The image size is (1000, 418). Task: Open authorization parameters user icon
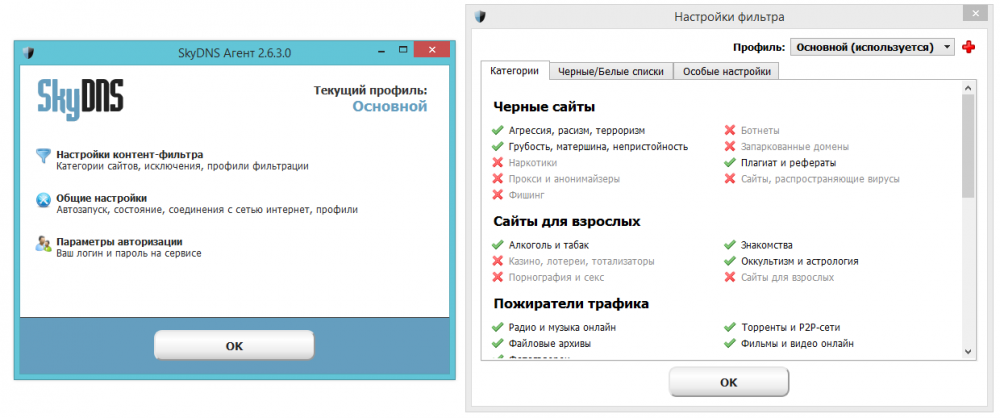43,244
